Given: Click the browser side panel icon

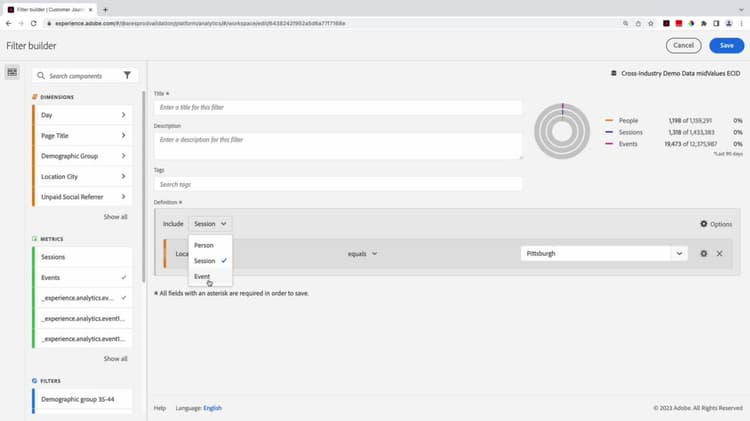Looking at the screenshot, I should (716, 23).
